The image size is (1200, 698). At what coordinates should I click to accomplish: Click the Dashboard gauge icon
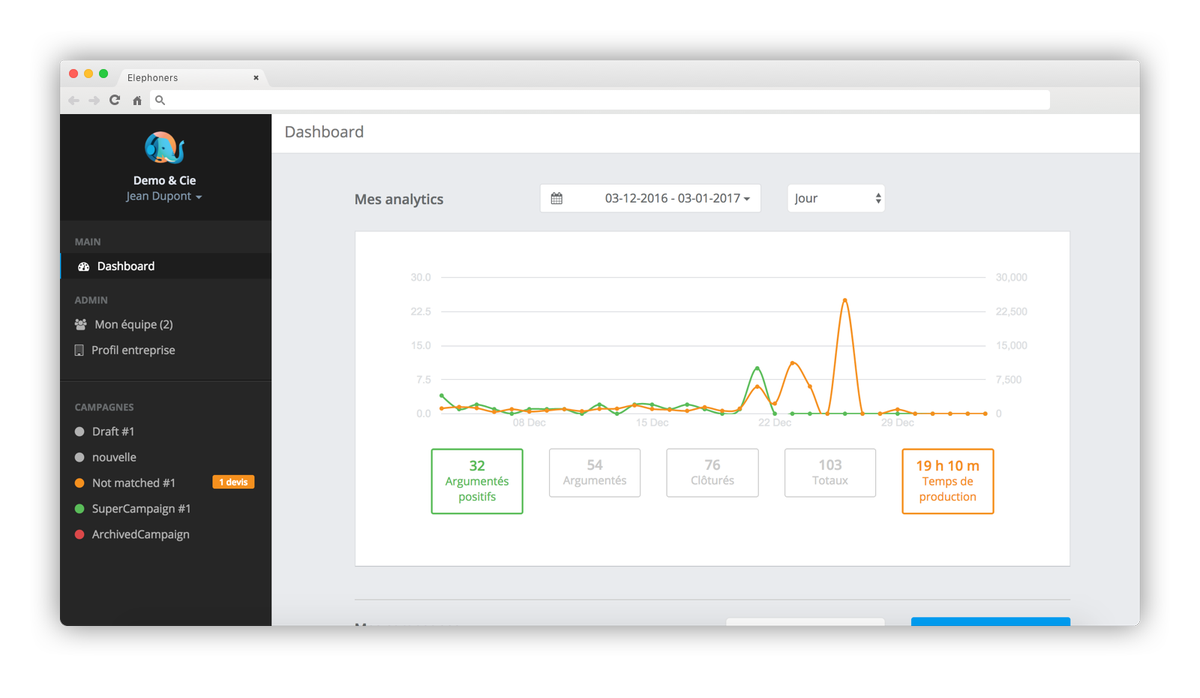point(84,267)
